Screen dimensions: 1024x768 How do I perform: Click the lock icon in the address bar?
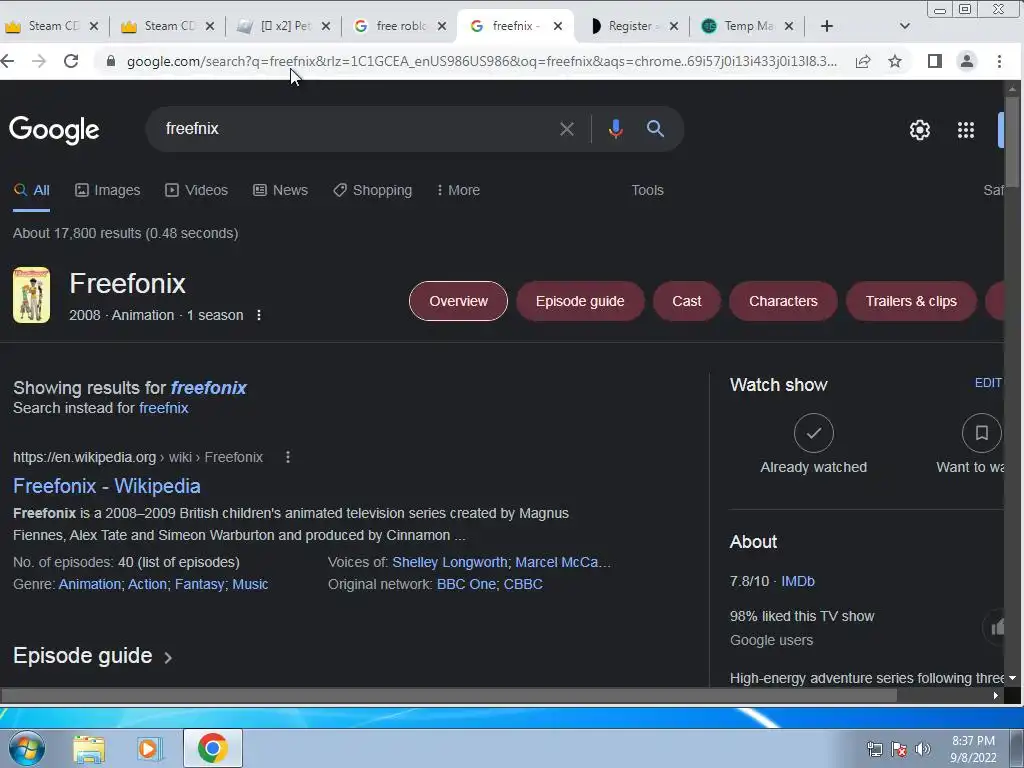click(111, 61)
